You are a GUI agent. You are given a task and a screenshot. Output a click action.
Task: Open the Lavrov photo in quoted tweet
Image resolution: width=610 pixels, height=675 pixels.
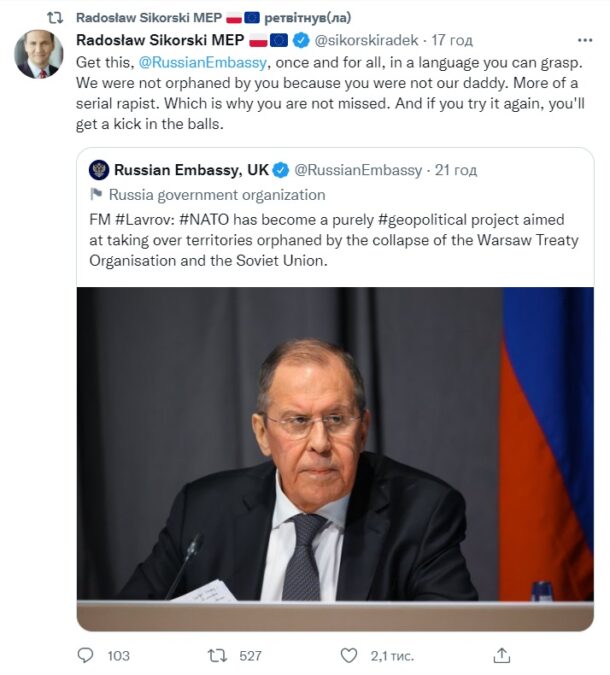(335, 443)
